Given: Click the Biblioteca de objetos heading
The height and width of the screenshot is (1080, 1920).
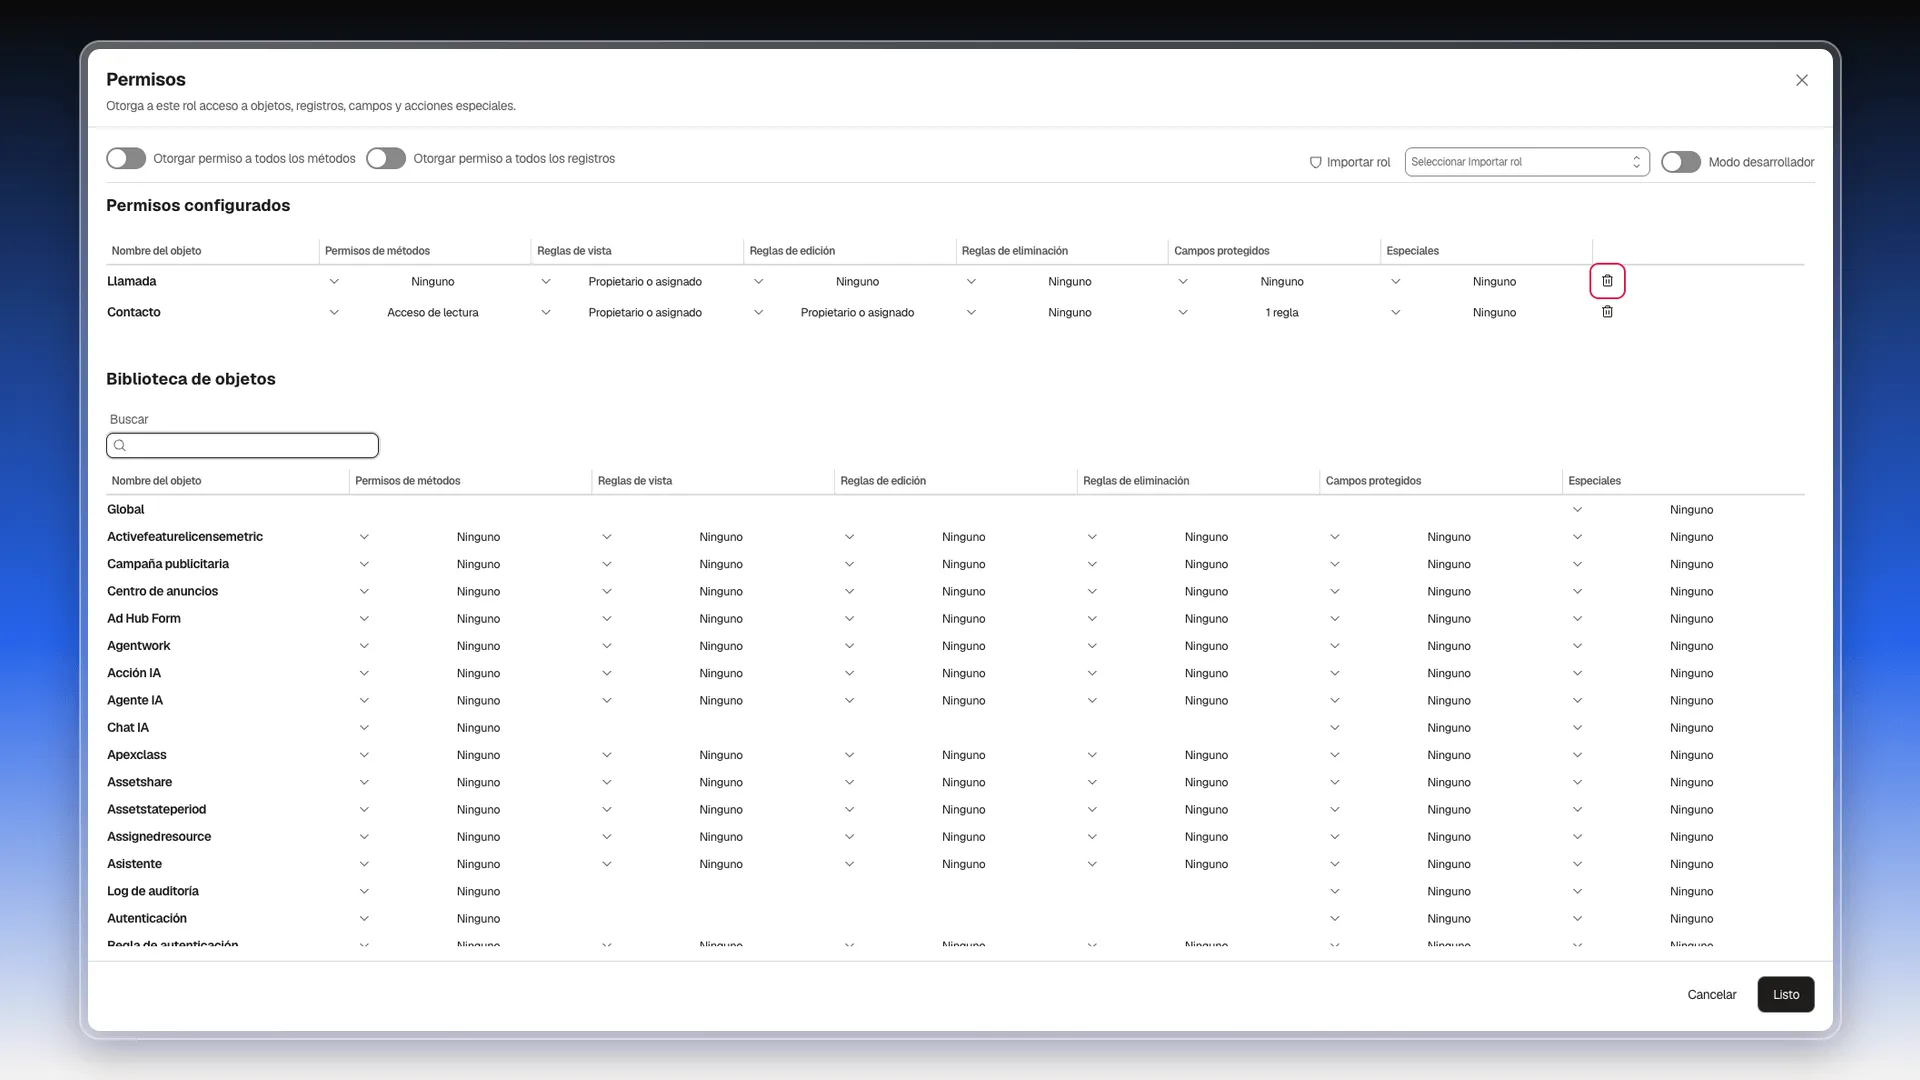Looking at the screenshot, I should tap(191, 379).
